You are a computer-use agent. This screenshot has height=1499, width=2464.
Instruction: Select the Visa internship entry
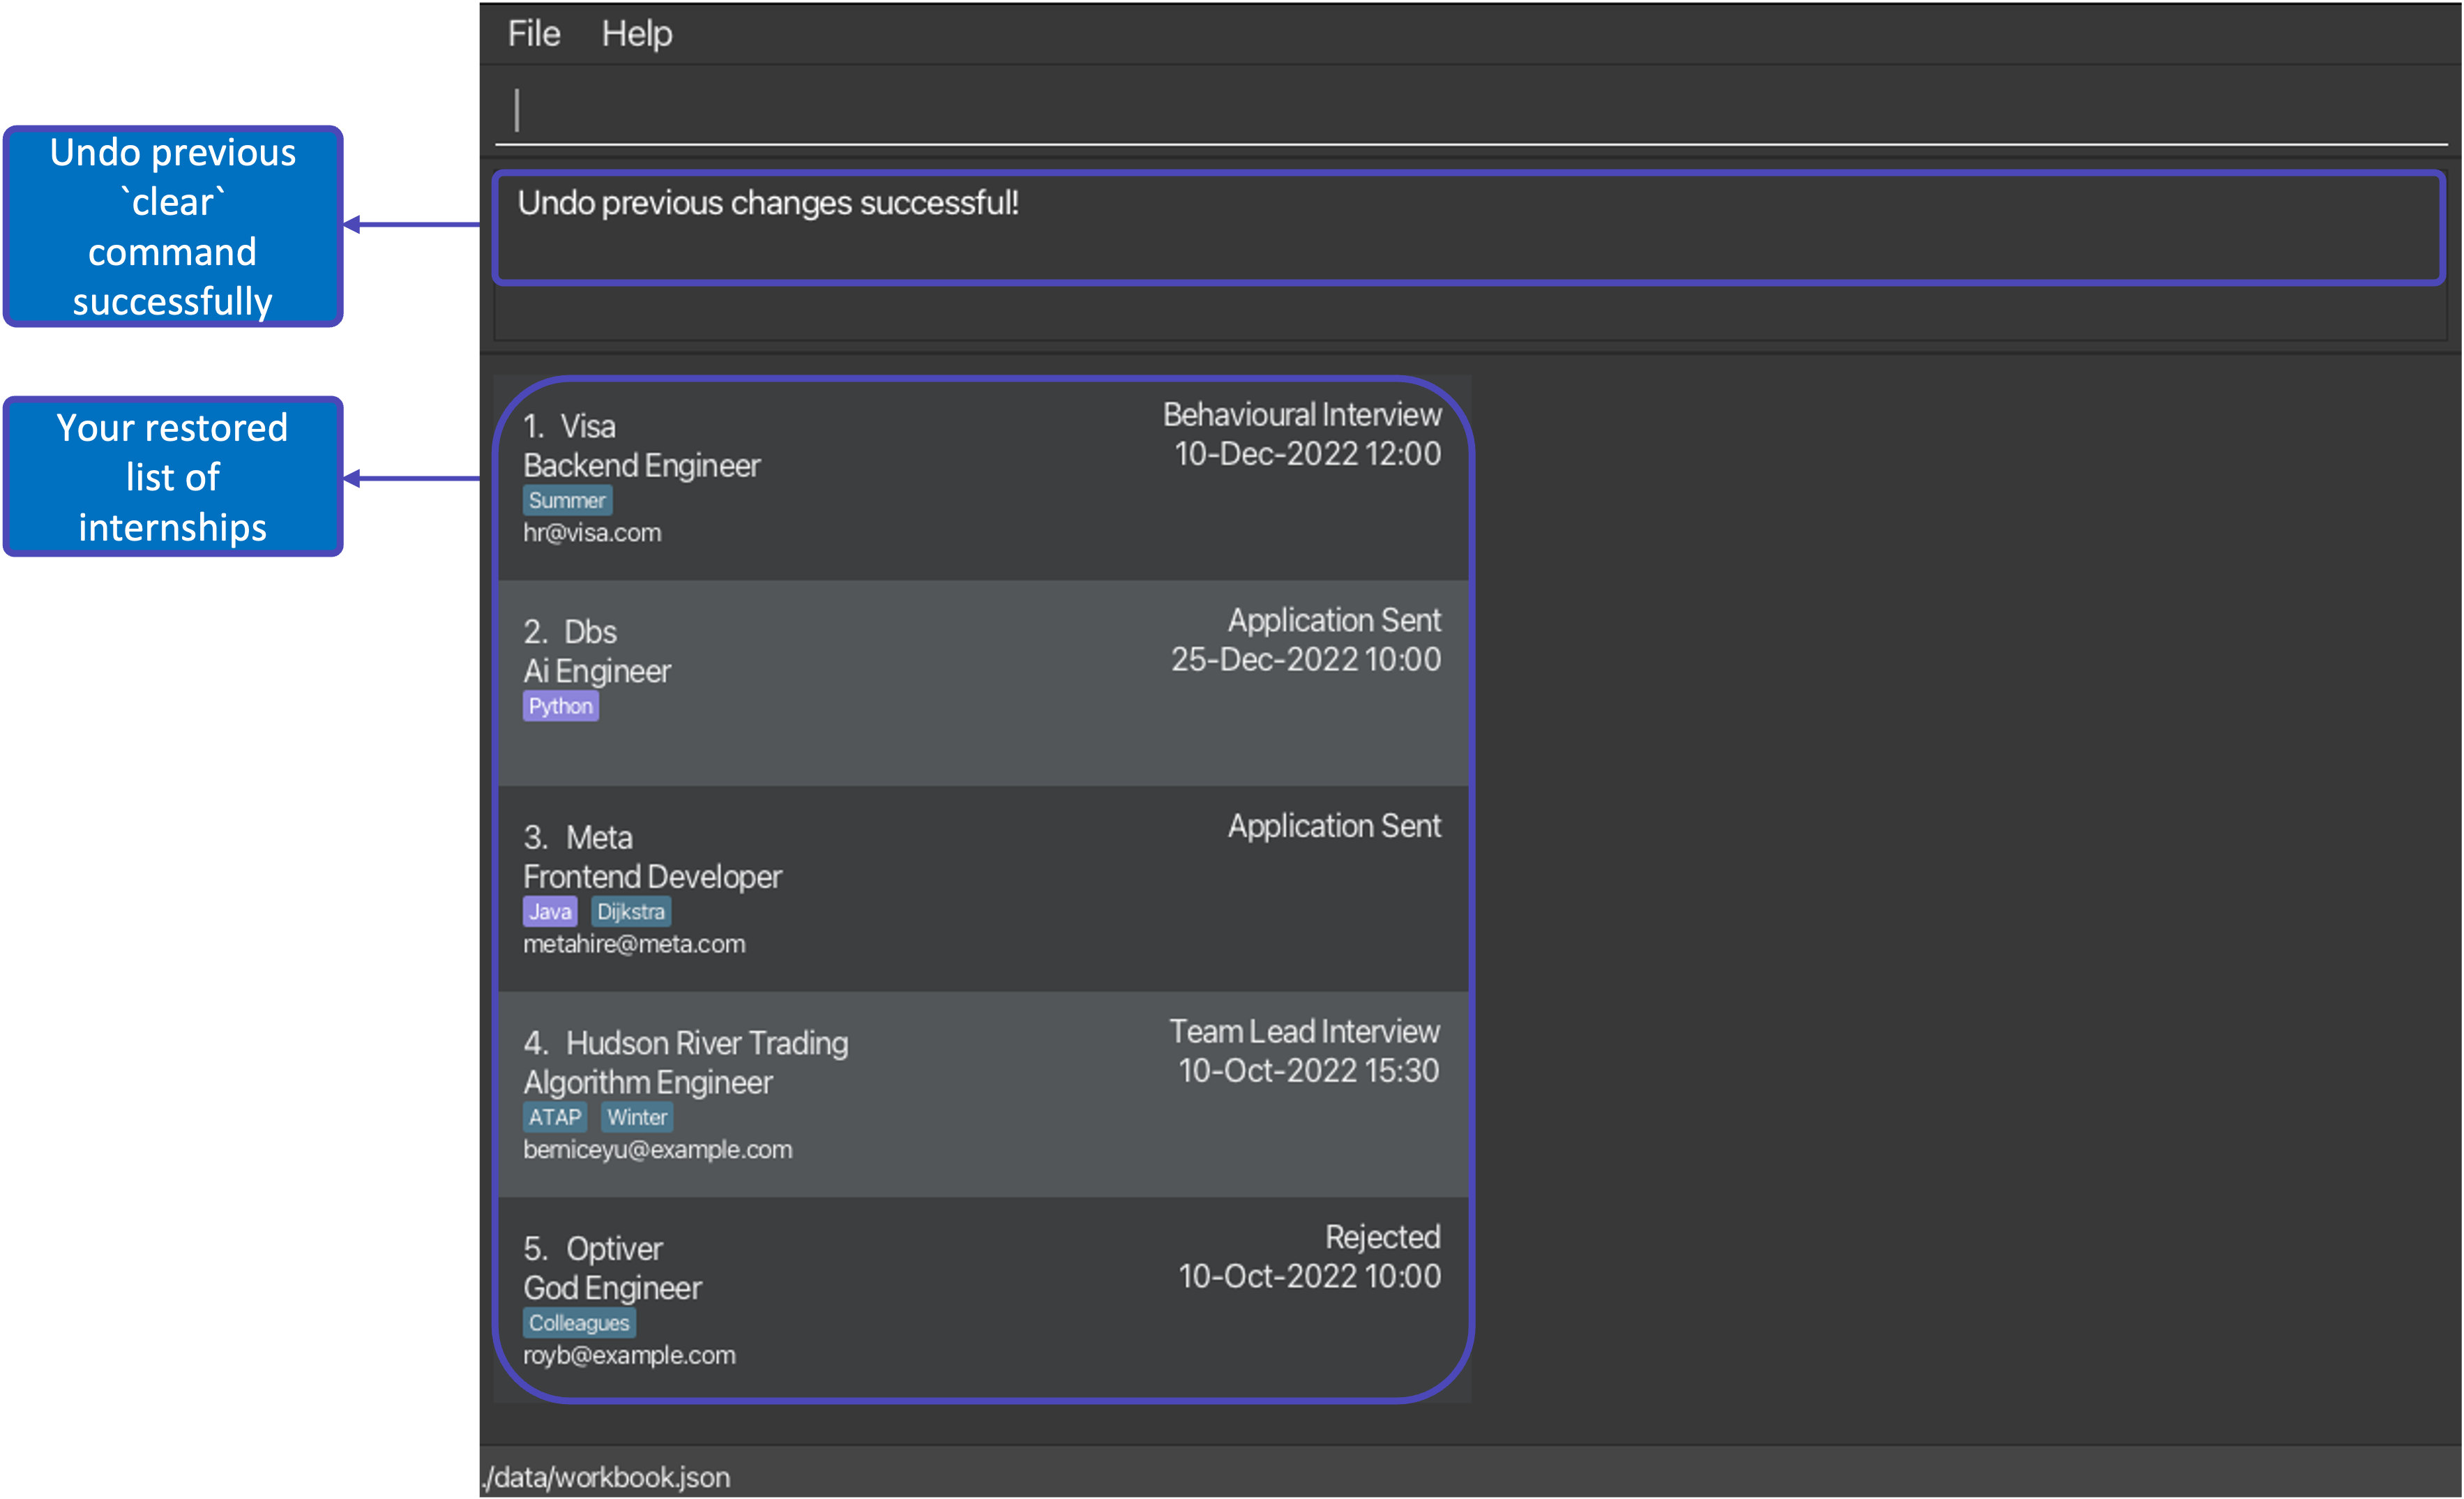(x=984, y=478)
